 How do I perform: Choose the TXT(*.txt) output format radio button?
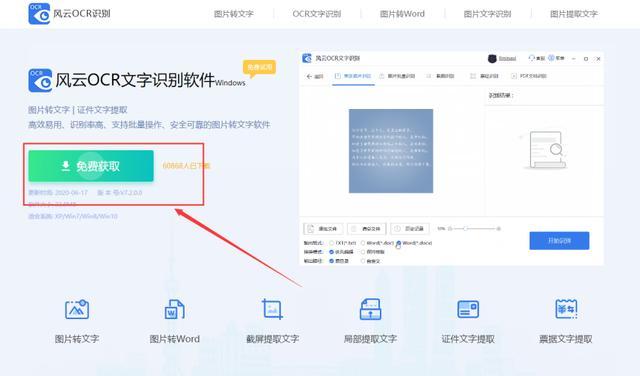331,243
